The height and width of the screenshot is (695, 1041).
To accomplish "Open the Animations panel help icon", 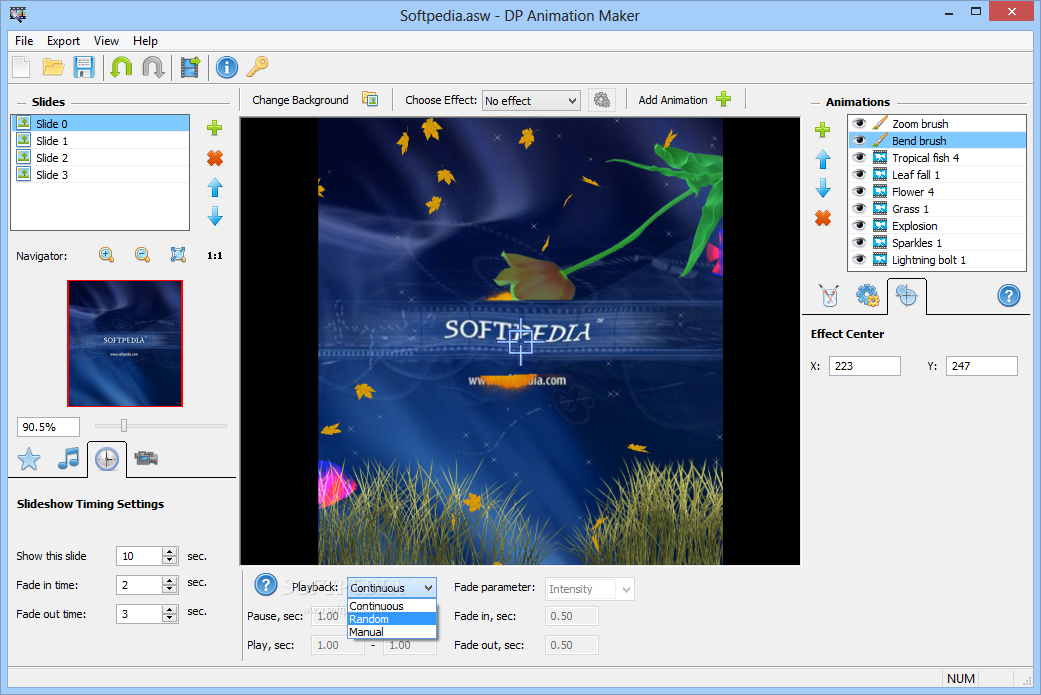I will click(x=1008, y=295).
